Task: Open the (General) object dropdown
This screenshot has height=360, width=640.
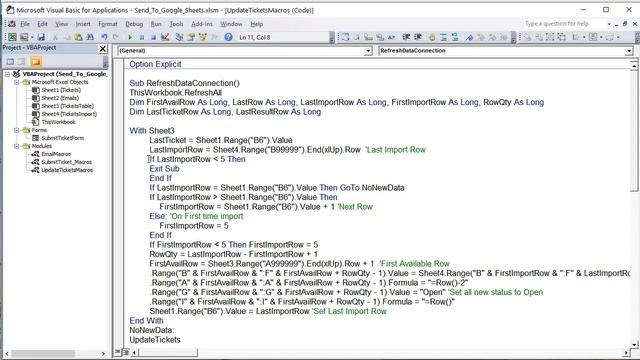Action: (368, 51)
